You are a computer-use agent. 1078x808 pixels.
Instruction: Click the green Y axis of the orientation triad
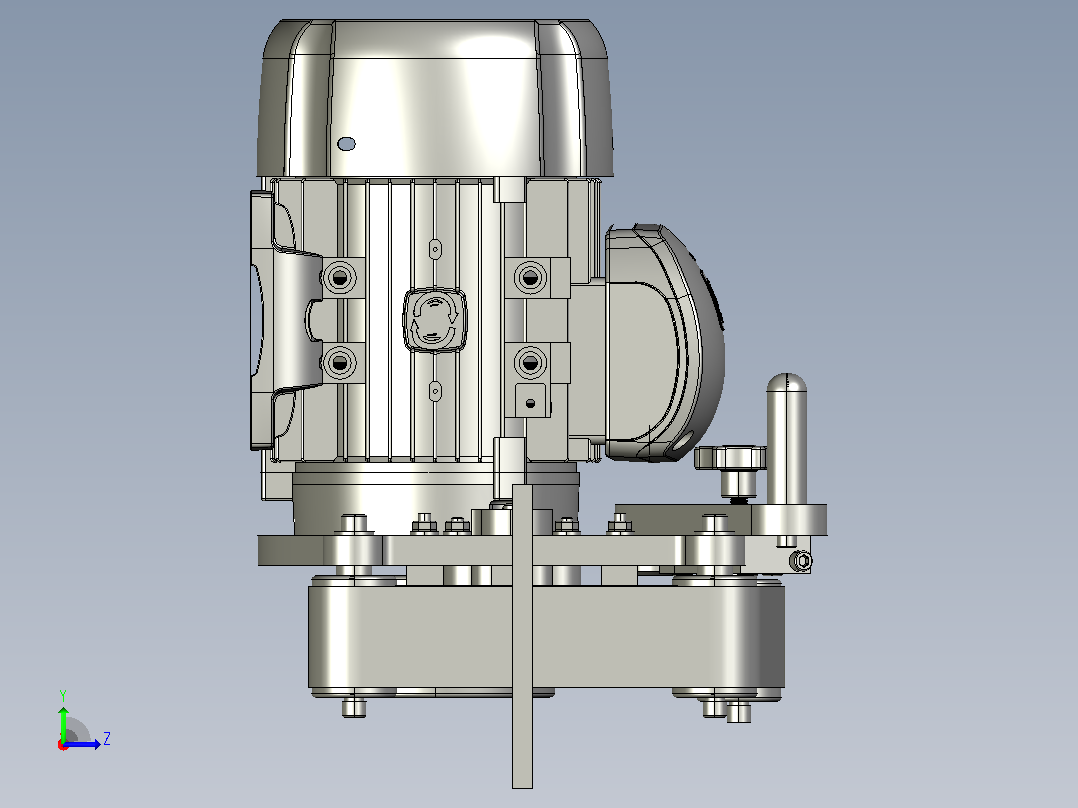[63, 723]
